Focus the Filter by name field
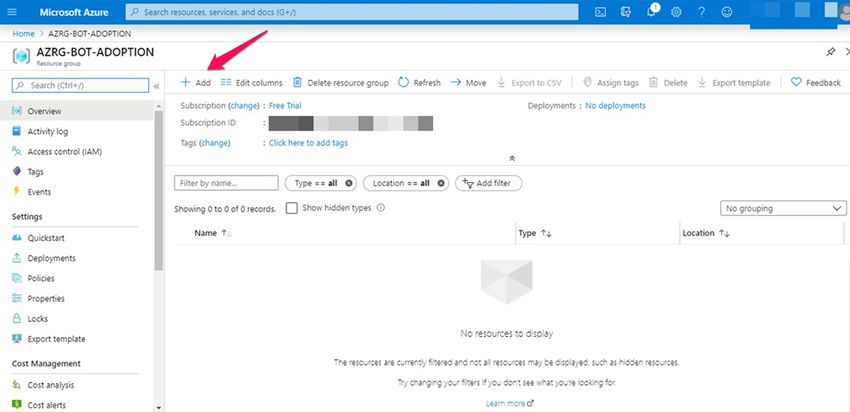Image resolution: width=850 pixels, height=412 pixels. click(226, 183)
